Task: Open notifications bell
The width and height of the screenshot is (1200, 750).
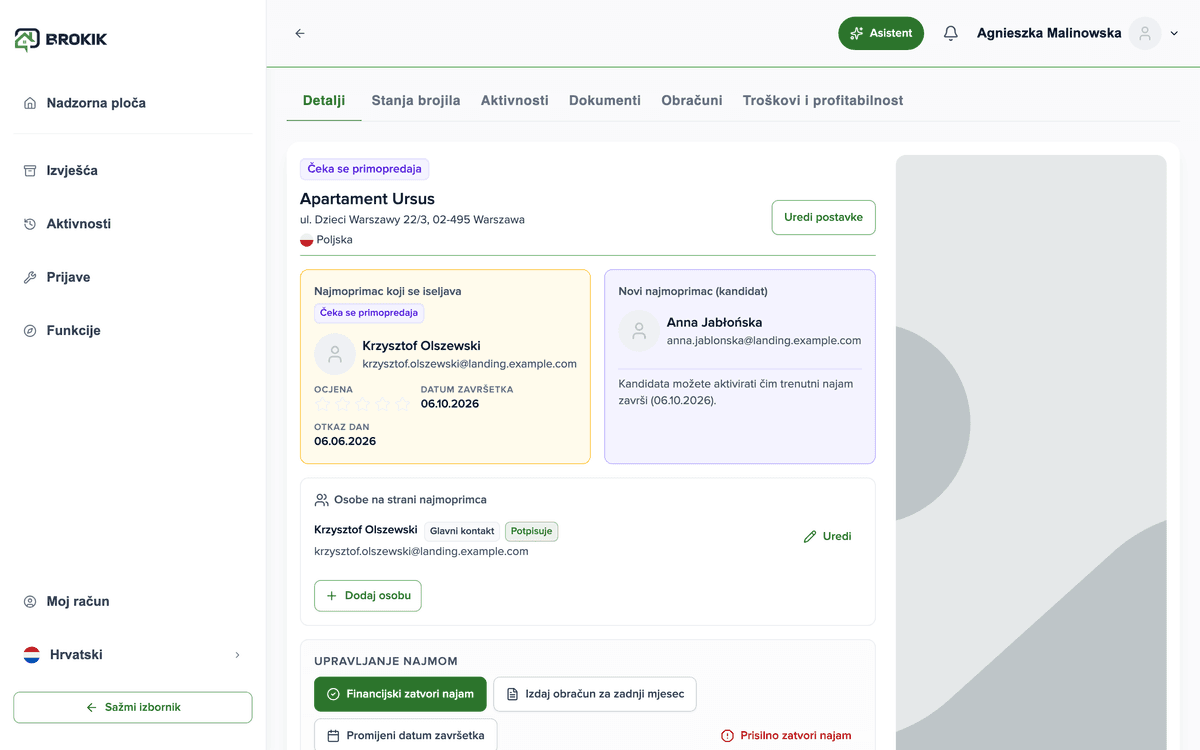Action: tap(951, 33)
